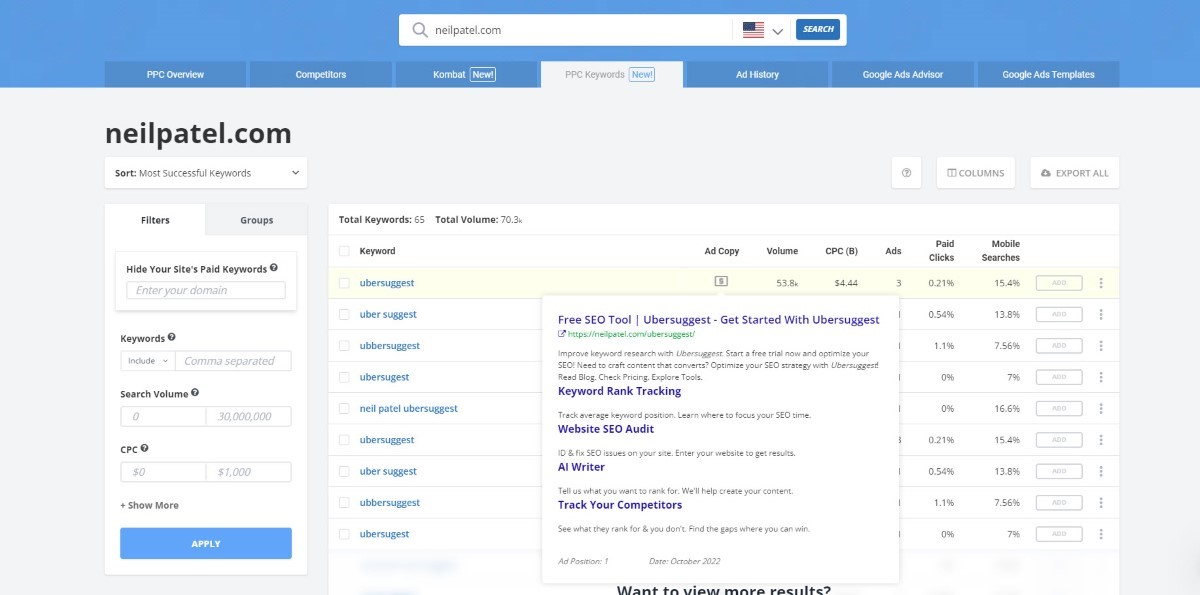1200x595 pixels.
Task: Click the Total Keywords: 65 text
Action: 382,220
